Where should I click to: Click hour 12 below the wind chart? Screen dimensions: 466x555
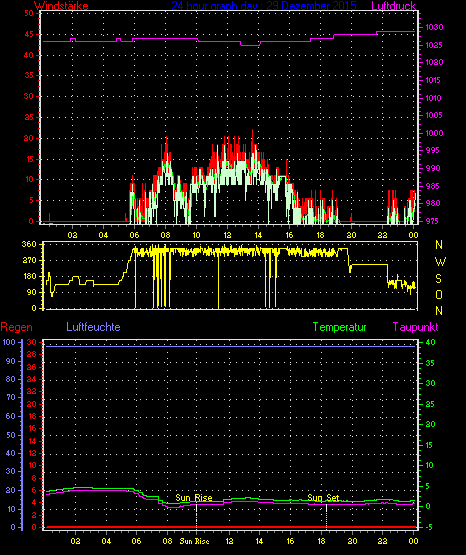(227, 235)
